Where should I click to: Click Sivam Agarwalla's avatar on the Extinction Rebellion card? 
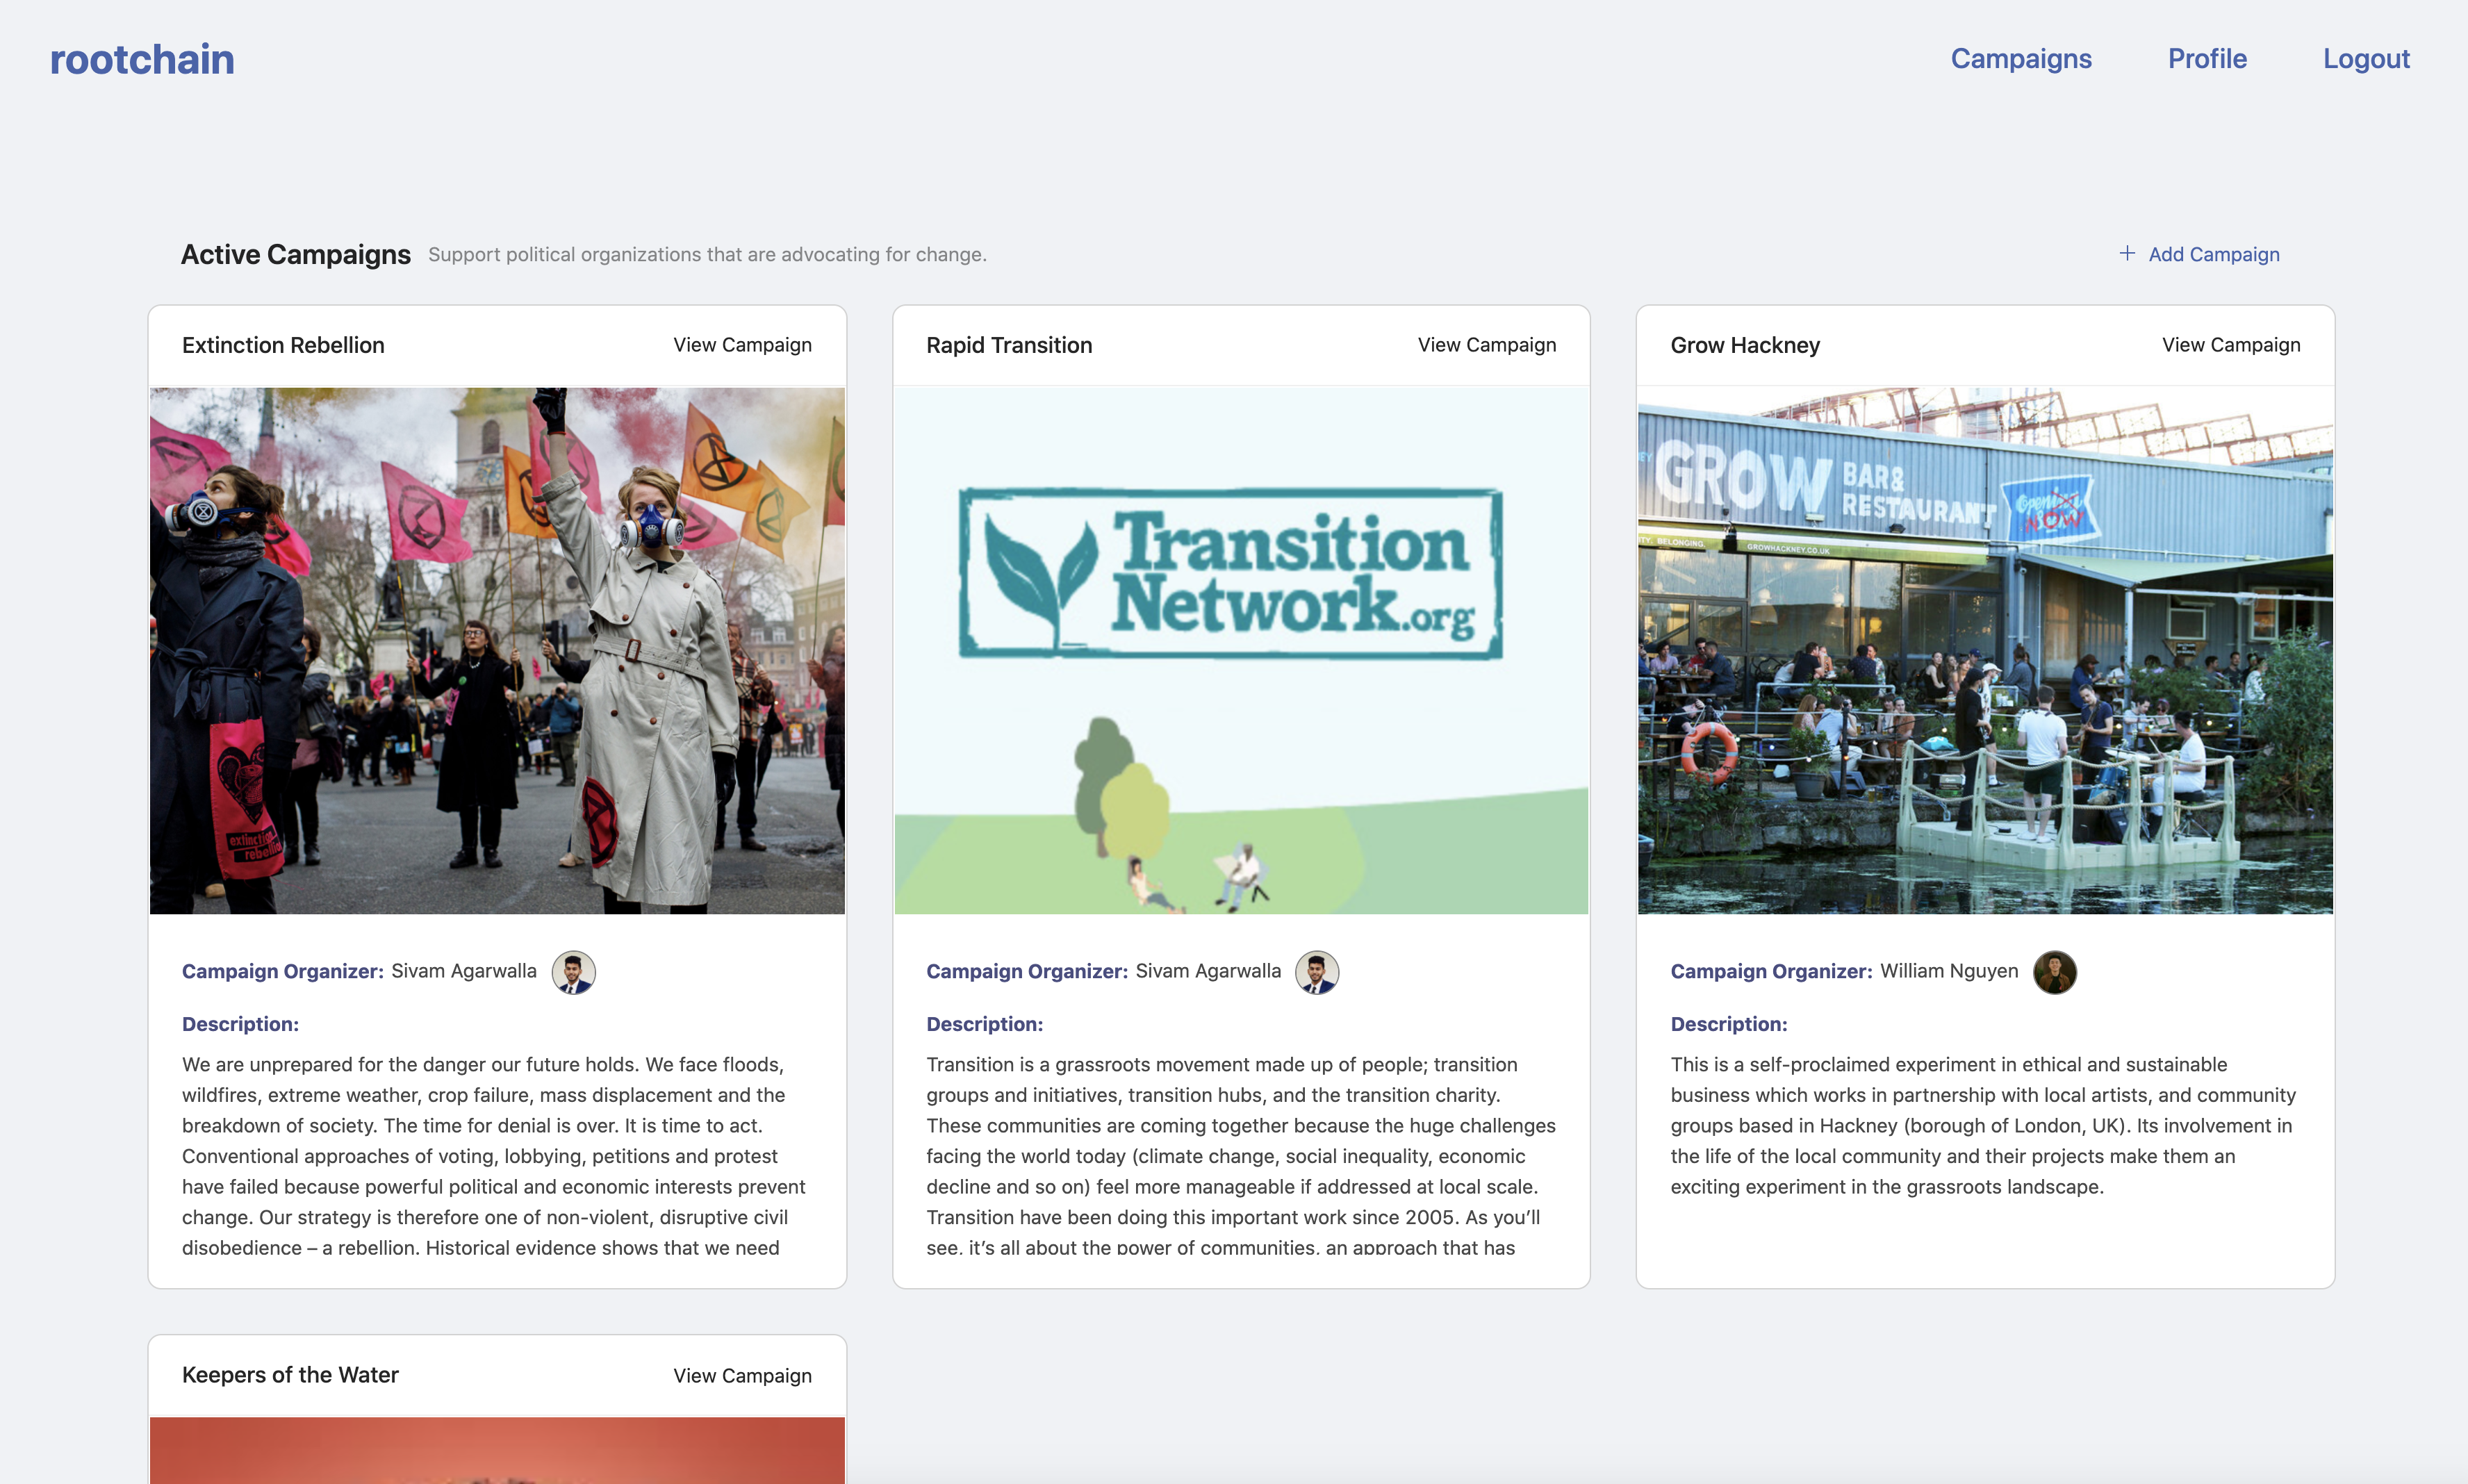573,972
